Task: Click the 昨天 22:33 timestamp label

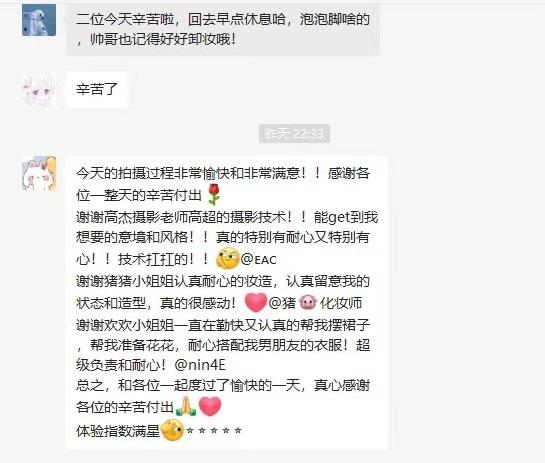Action: pyautogui.click(x=294, y=133)
